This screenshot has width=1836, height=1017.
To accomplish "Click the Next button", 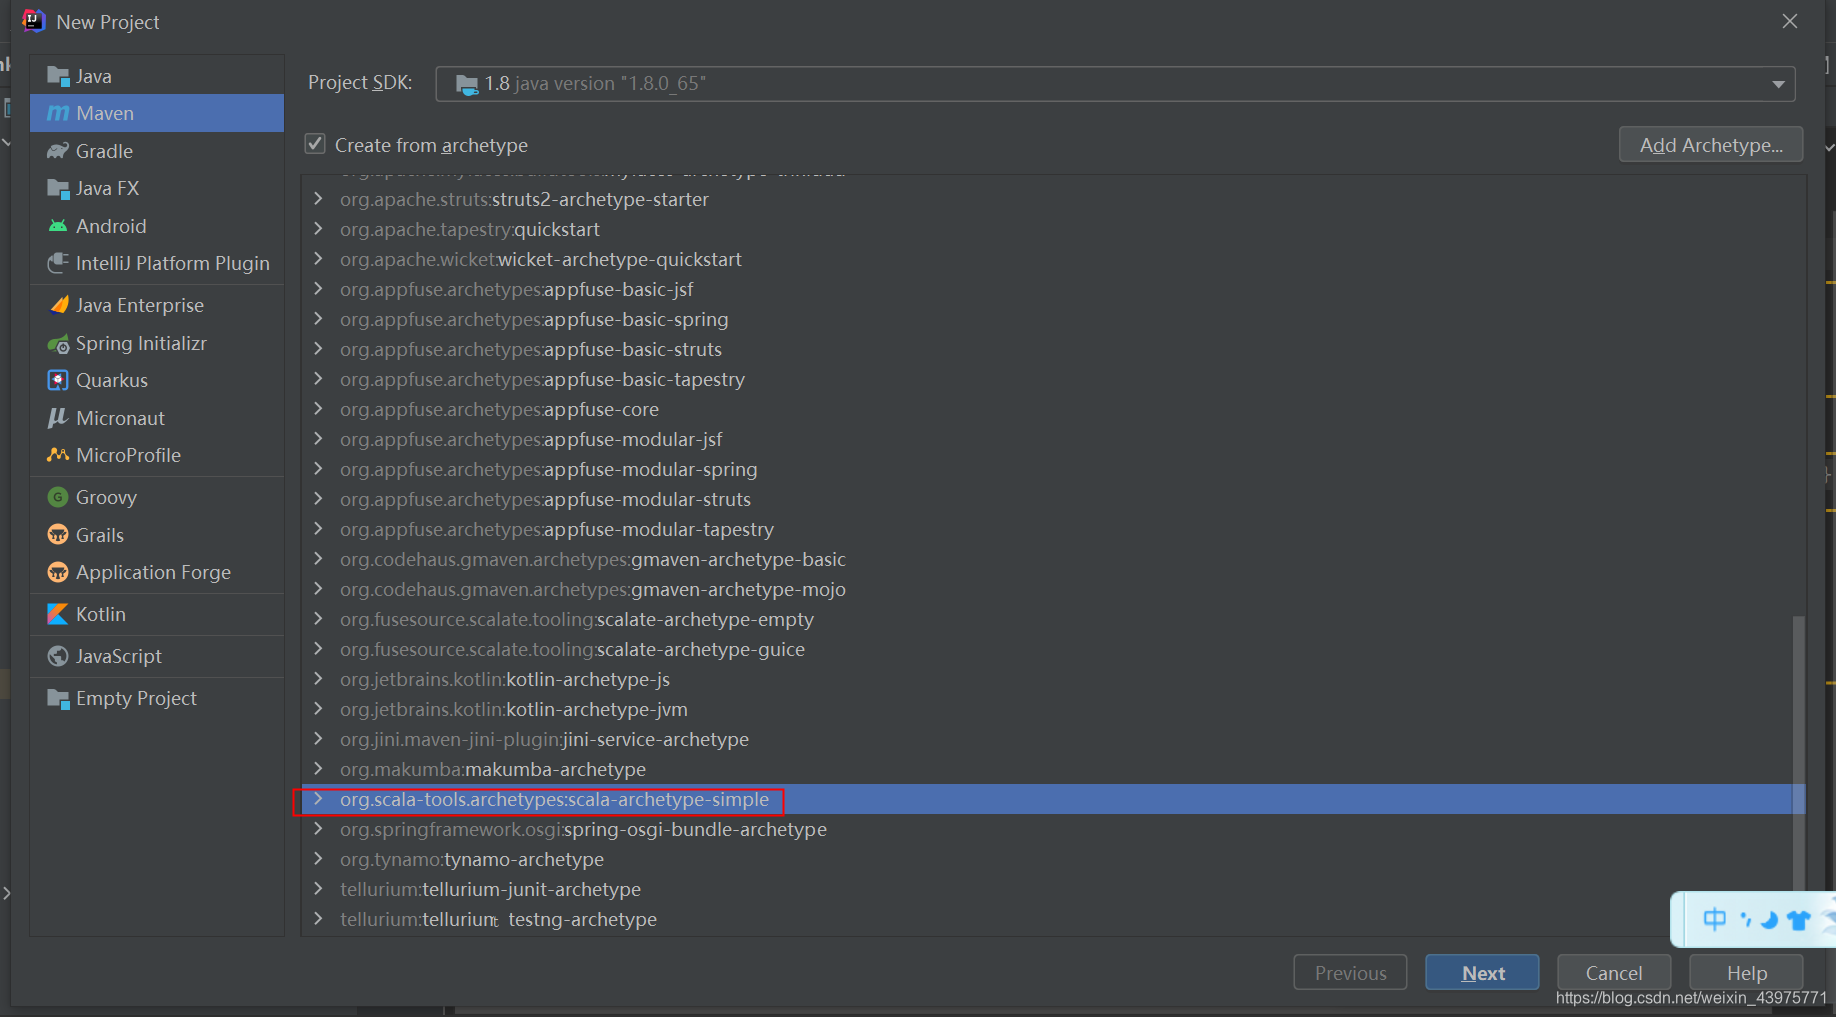I will 1482,973.
